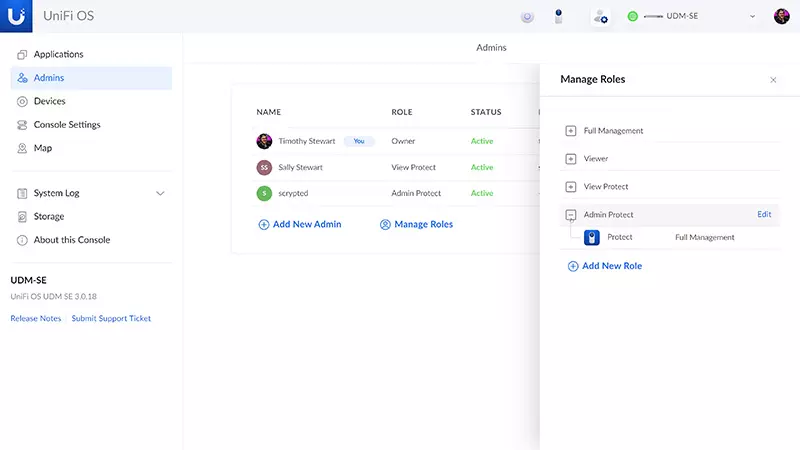This screenshot has height=450, width=800.
Task: Click Admin Protect role for scrypted
Action: pyautogui.click(x=416, y=193)
